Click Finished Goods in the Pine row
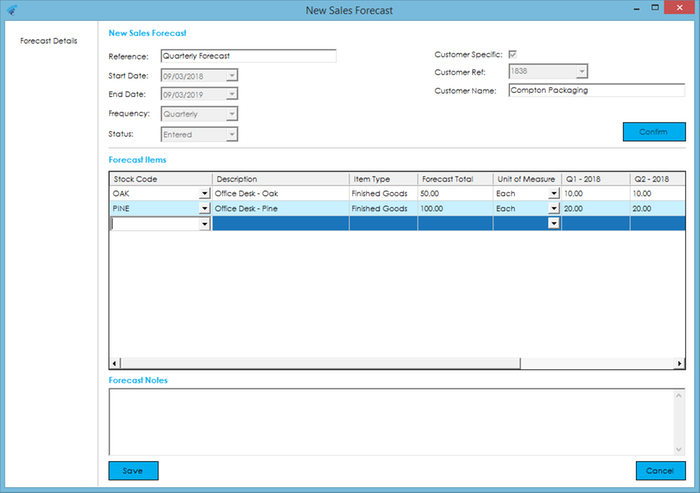Screen dimensions: 700x493 [383, 209]
